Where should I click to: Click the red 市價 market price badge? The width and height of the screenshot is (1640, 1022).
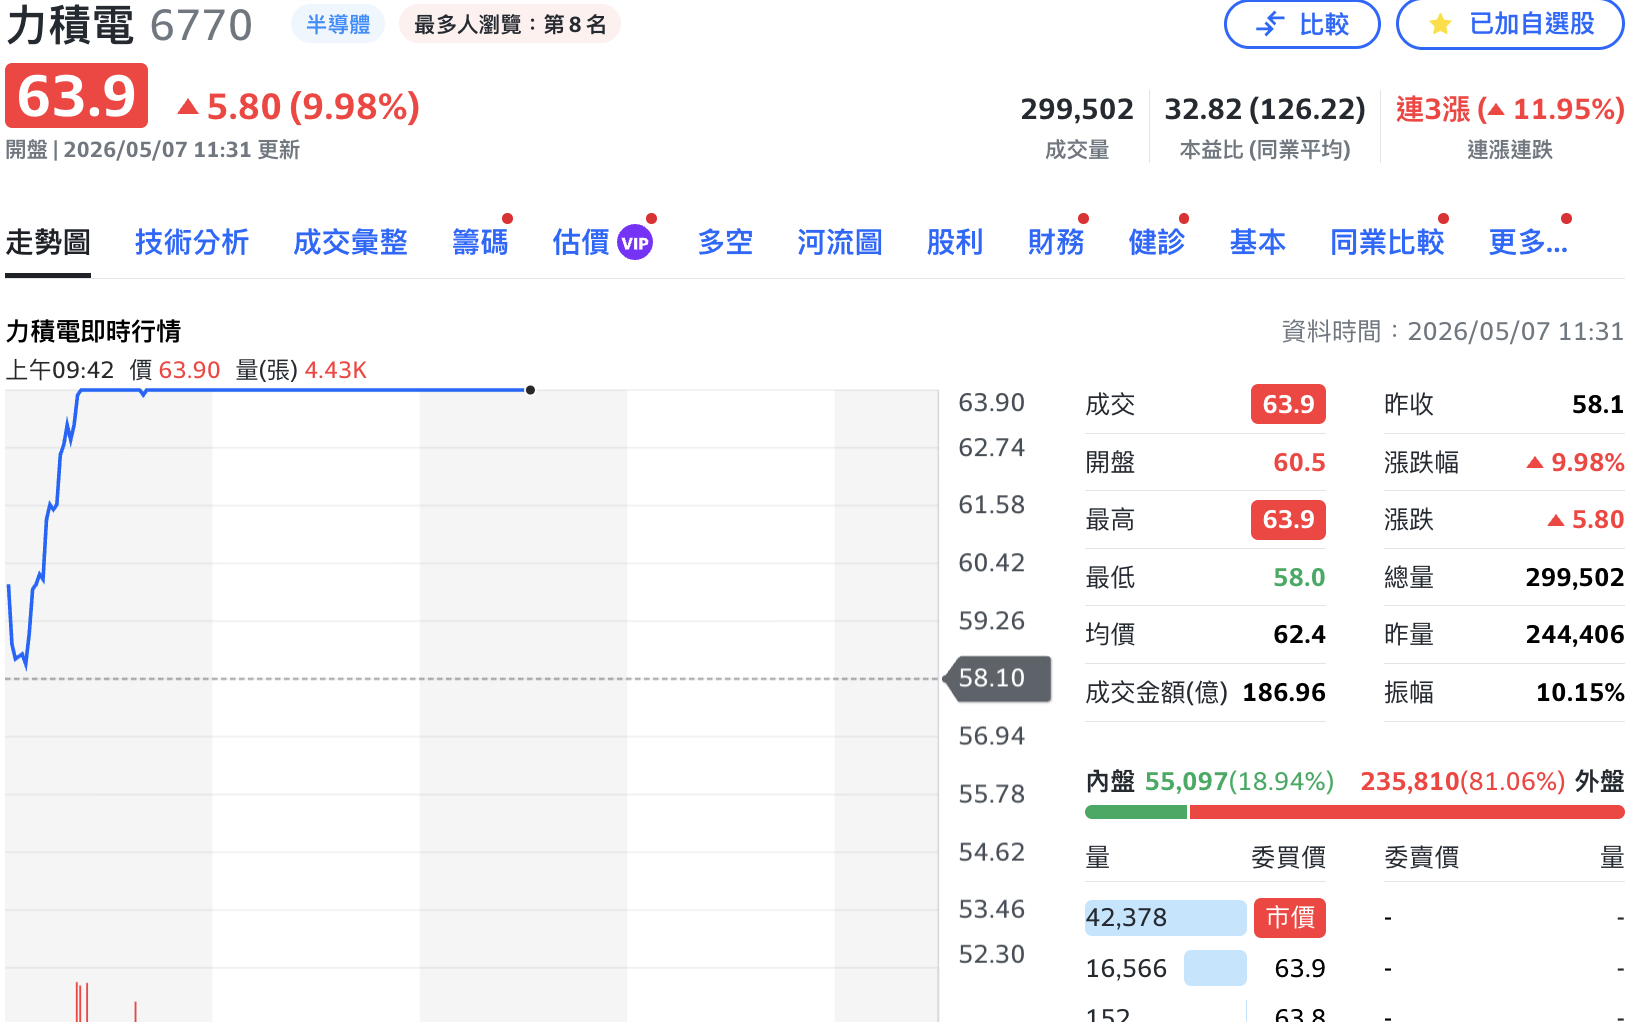click(x=1290, y=917)
